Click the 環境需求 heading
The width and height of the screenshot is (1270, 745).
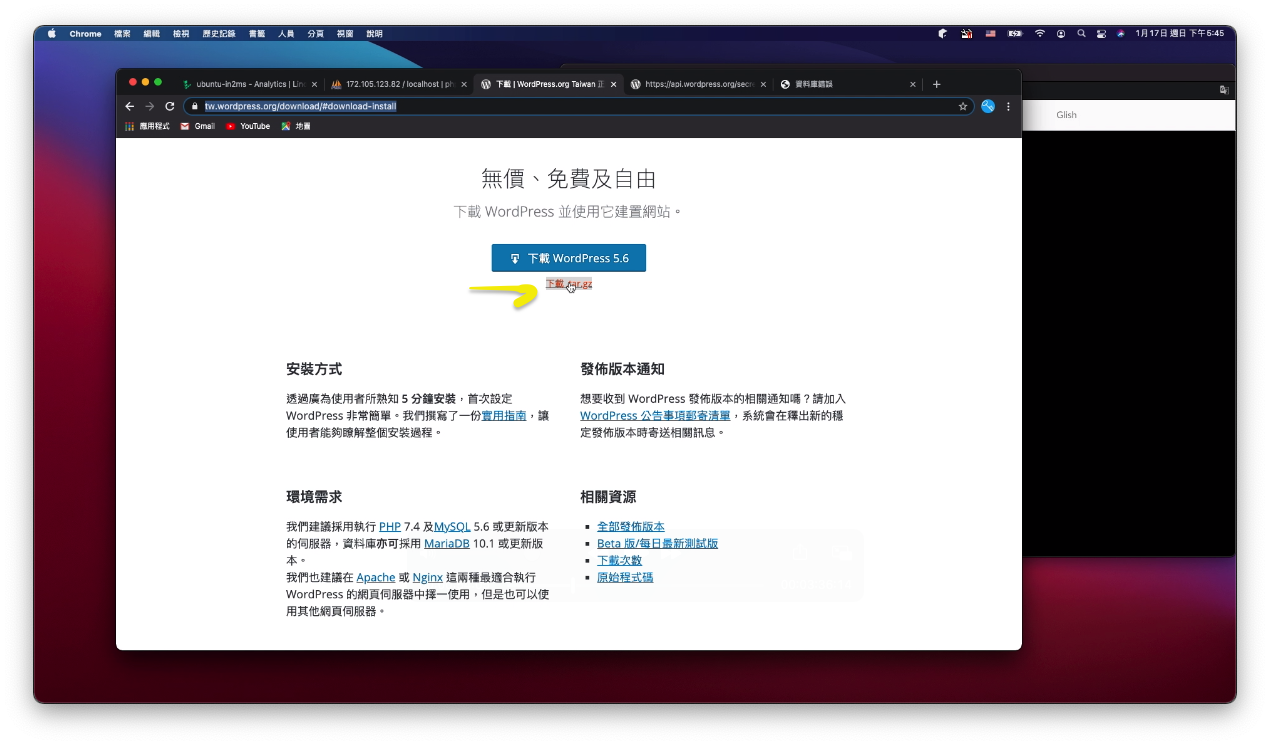click(x=314, y=497)
